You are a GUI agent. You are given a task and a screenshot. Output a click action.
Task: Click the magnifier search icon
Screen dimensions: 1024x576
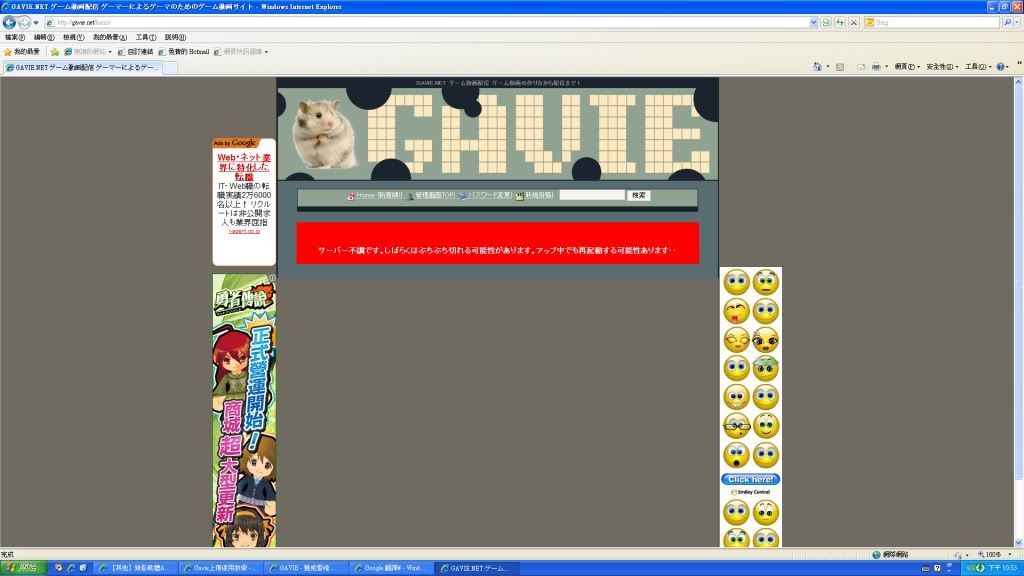coord(1008,22)
